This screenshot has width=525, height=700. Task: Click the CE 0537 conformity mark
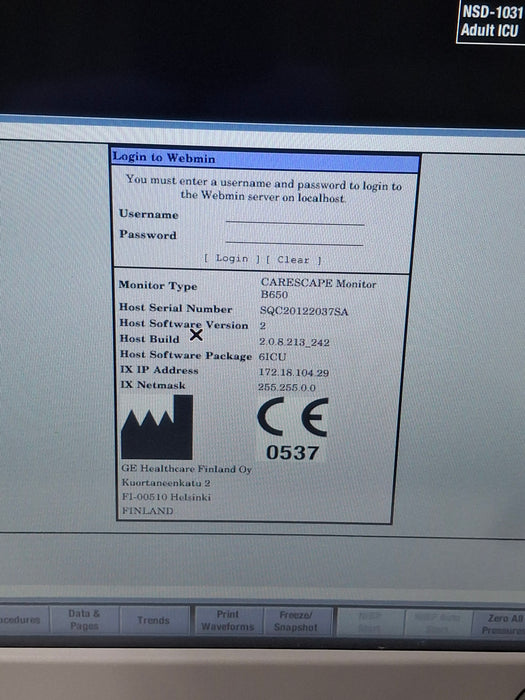(x=292, y=429)
